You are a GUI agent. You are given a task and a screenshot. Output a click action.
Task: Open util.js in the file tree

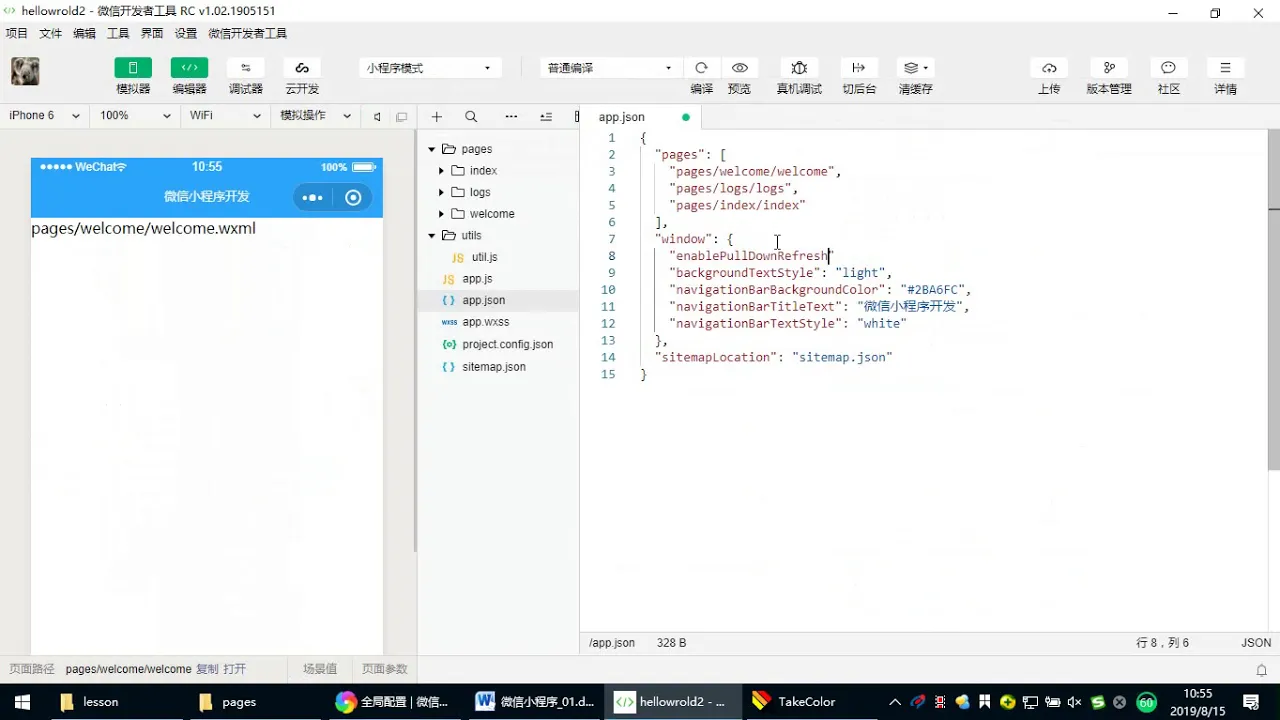[x=484, y=258]
